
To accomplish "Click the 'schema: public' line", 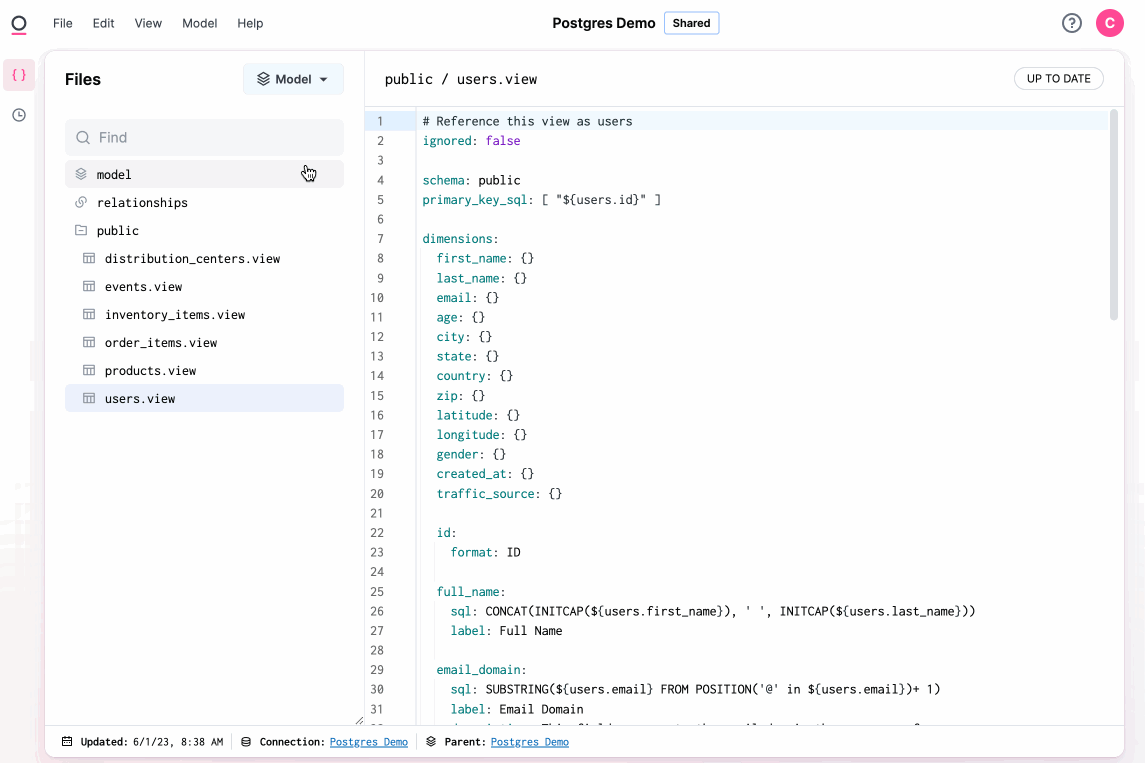I will pyautogui.click(x=471, y=180).
